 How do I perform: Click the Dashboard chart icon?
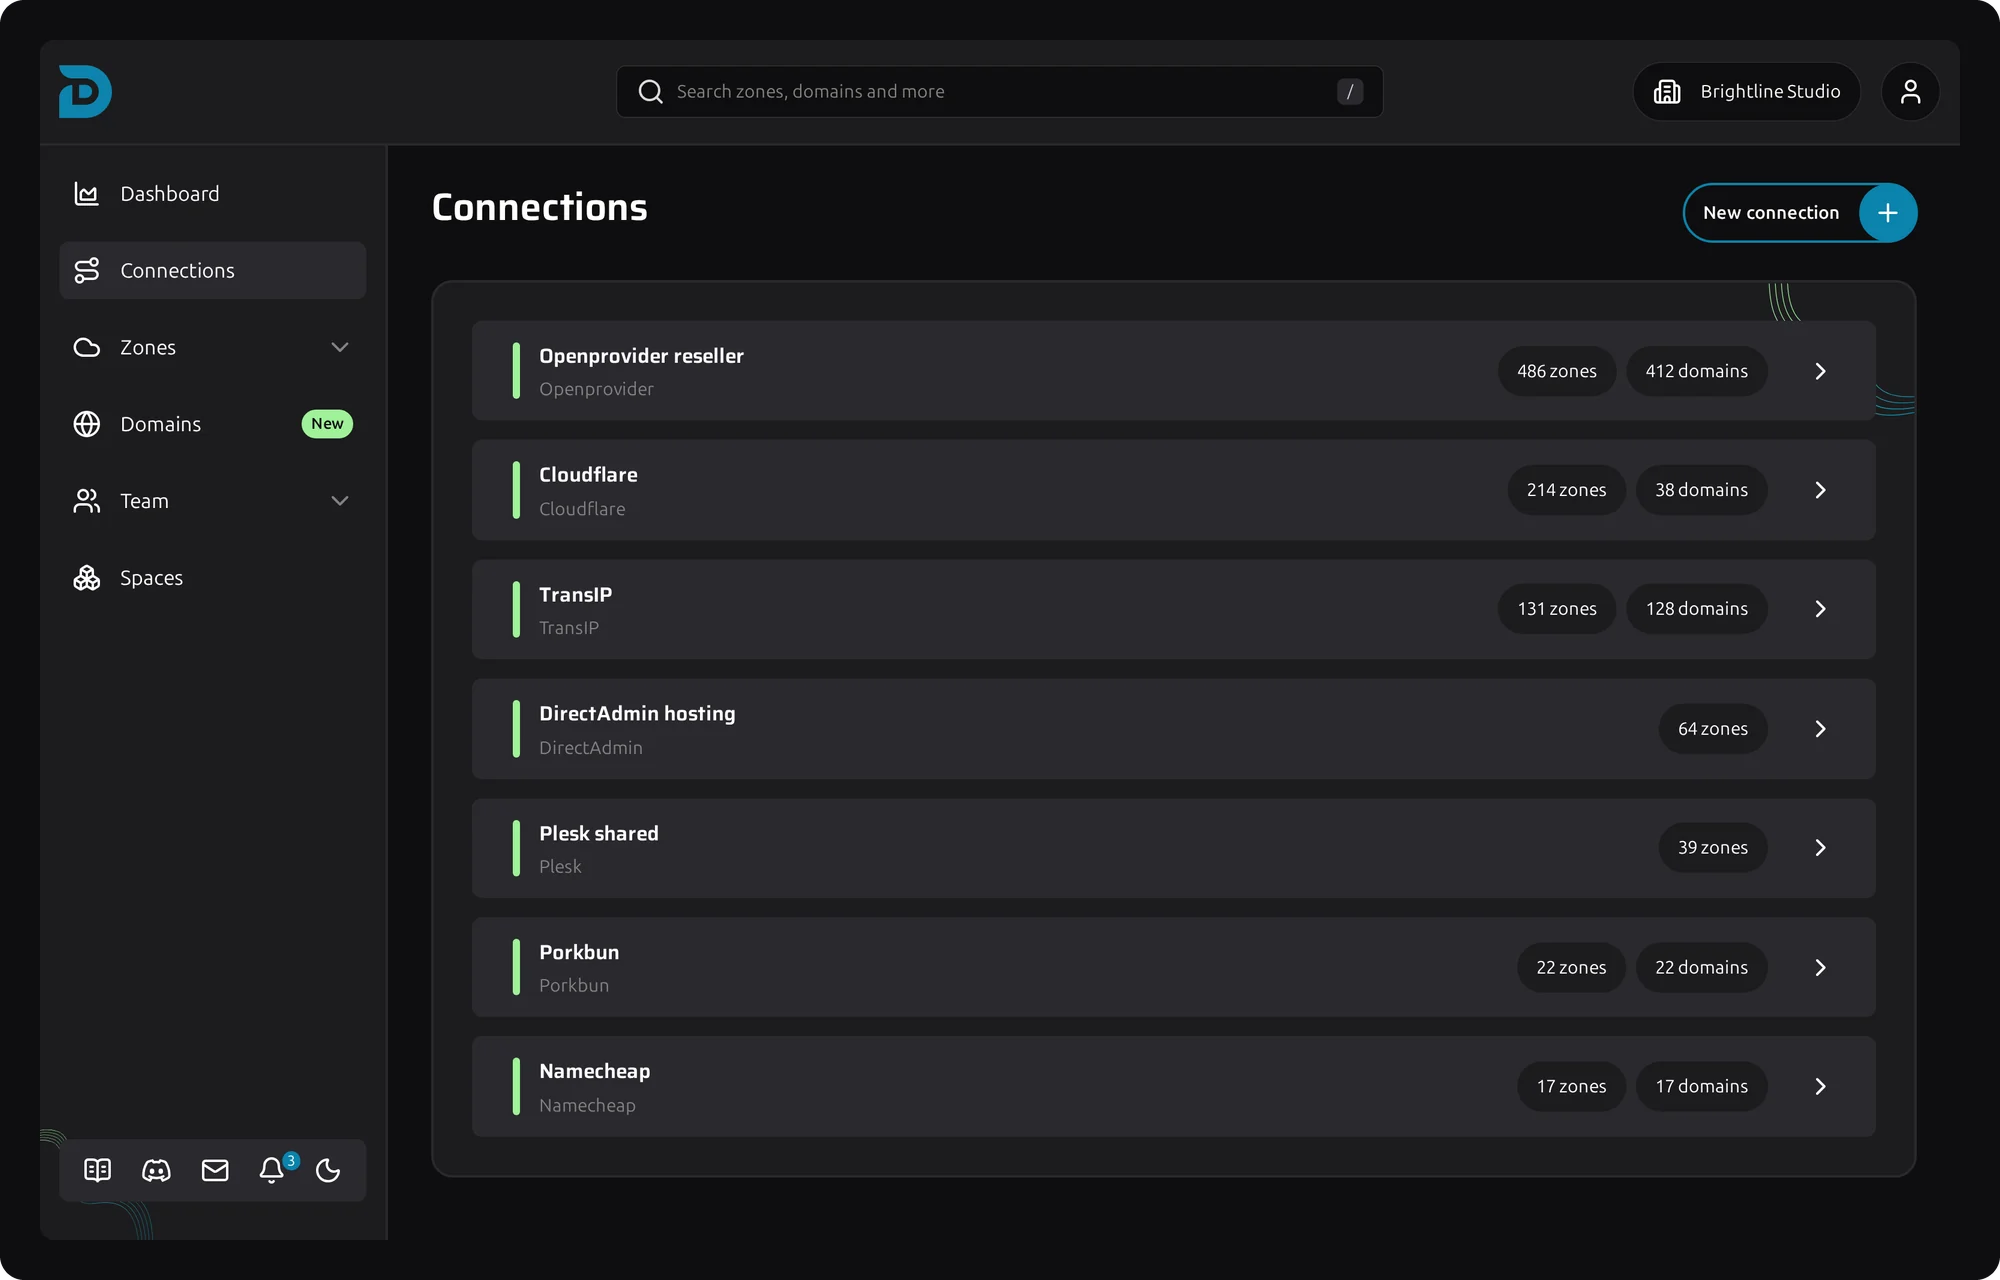(87, 194)
